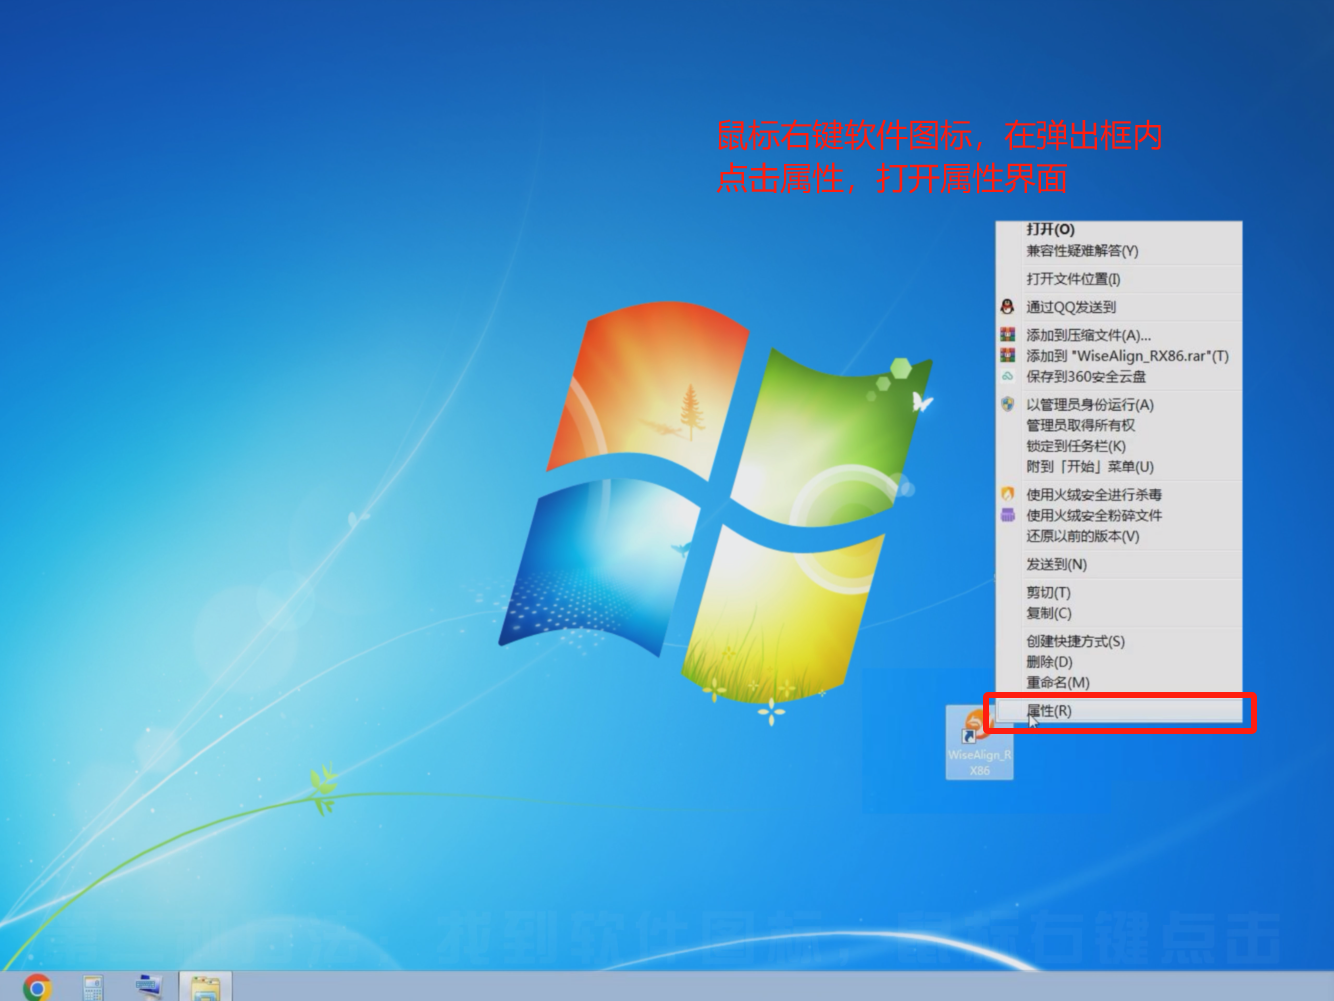Send via QQ using 通过QQ发送到
1334x1001 pixels.
pos(1071,307)
